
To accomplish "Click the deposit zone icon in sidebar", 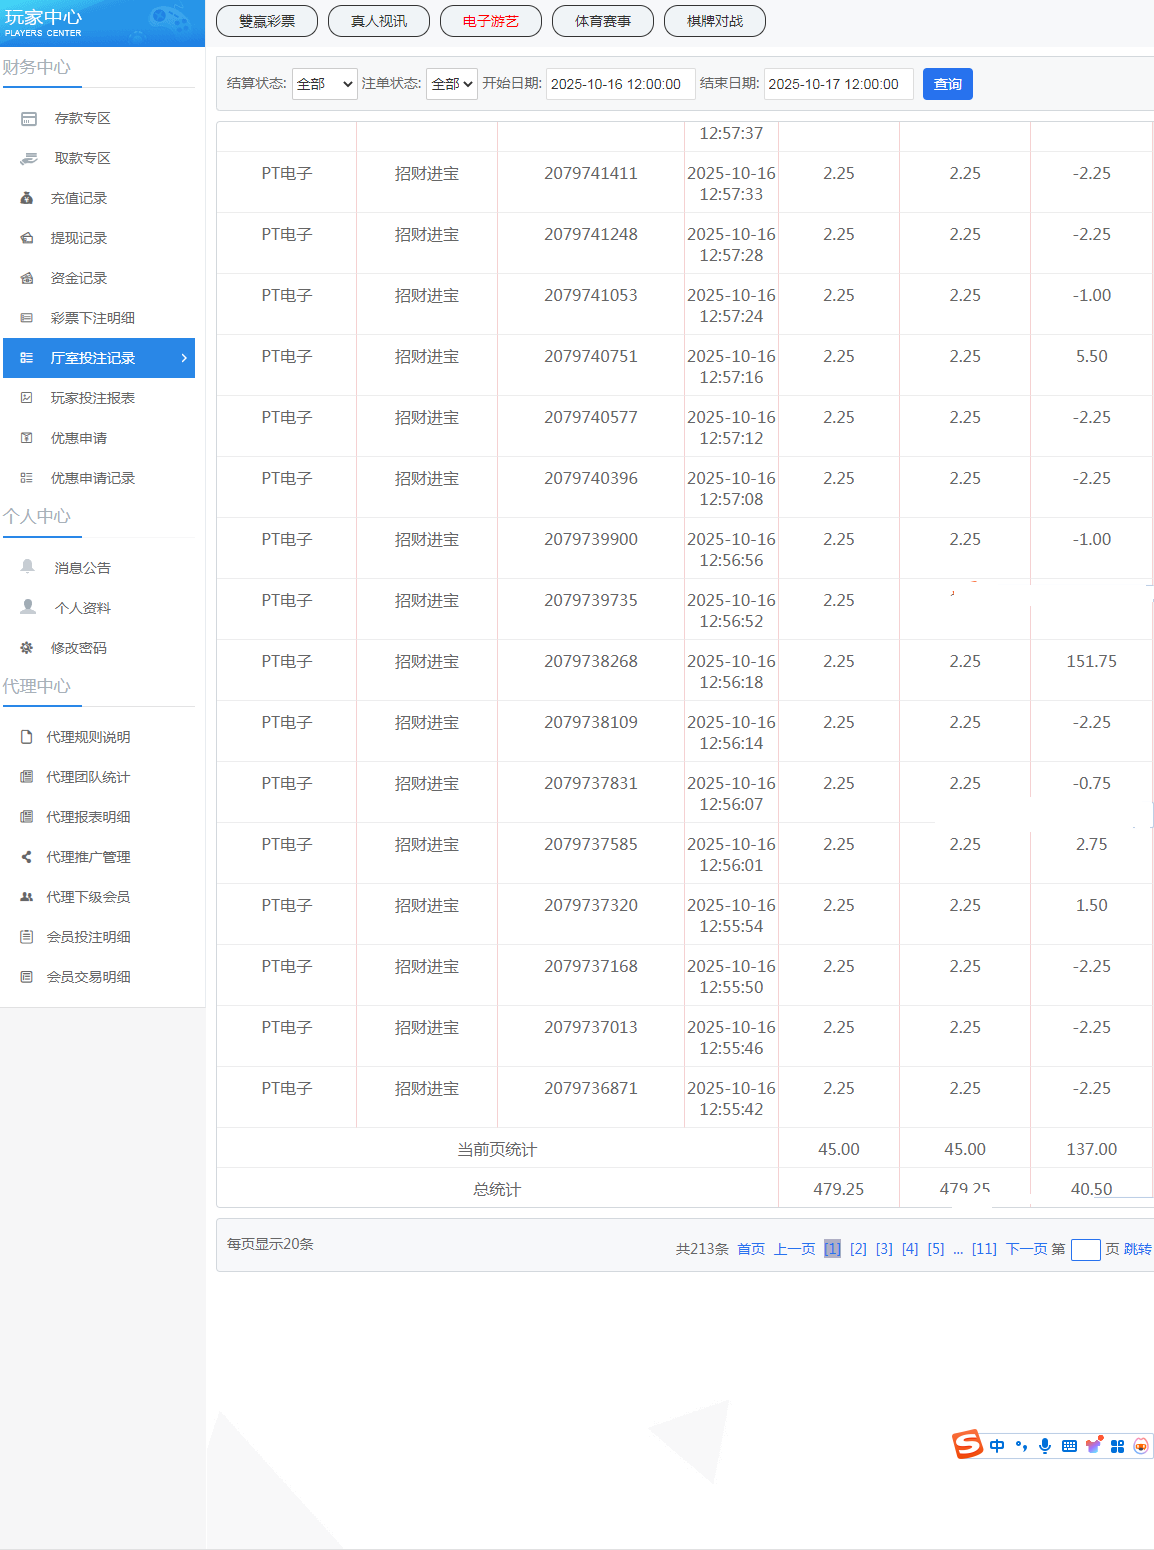I will click(29, 119).
